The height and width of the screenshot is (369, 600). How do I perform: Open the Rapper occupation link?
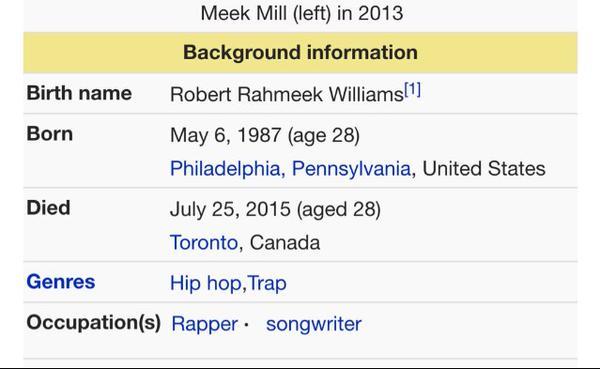(205, 324)
